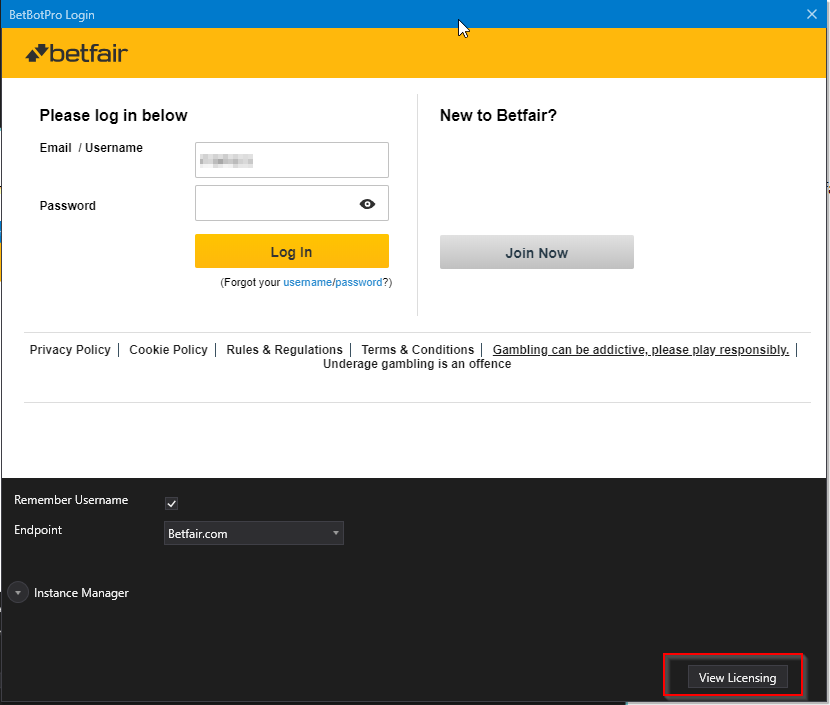
Task: Open the Privacy Policy link
Action: [70, 350]
